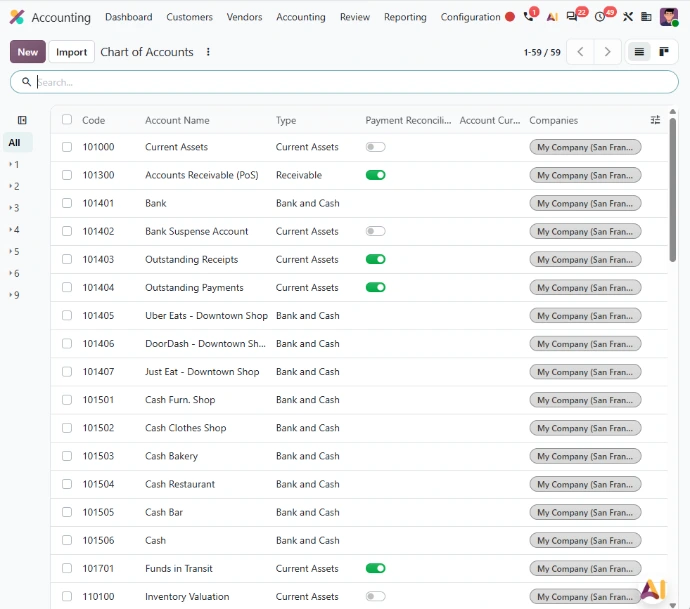Enable reconciliation toggle for 101000 Current Assets
This screenshot has width=690, height=609.
pos(375,147)
